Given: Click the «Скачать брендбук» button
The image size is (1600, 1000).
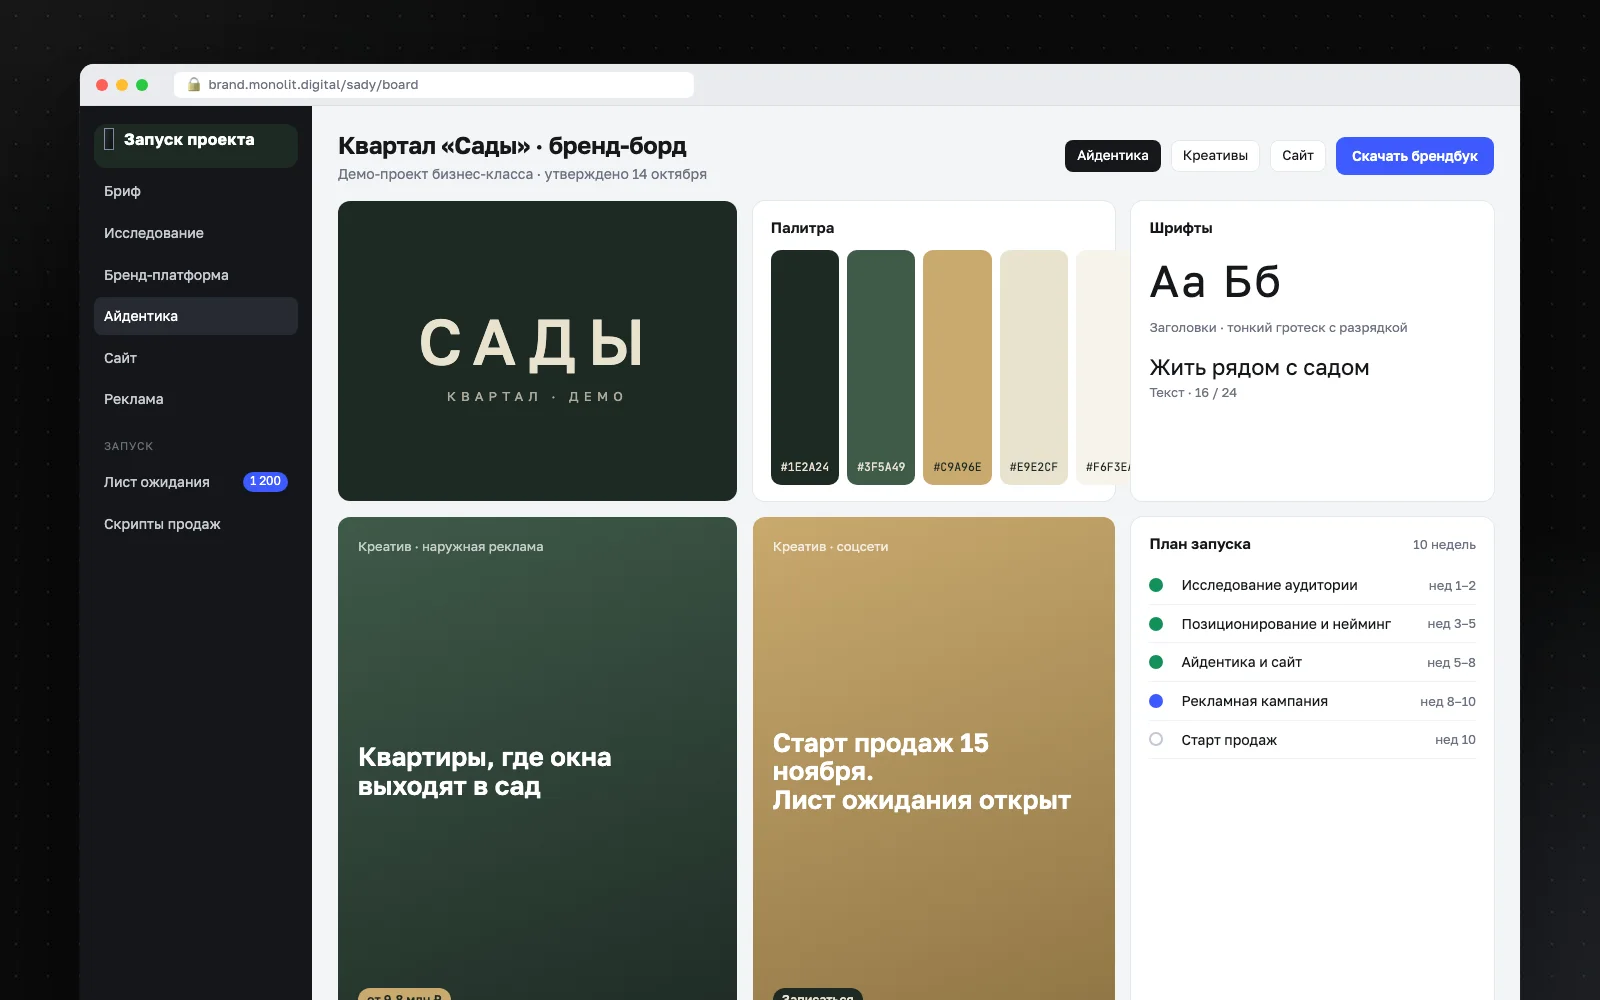Looking at the screenshot, I should (x=1414, y=156).
